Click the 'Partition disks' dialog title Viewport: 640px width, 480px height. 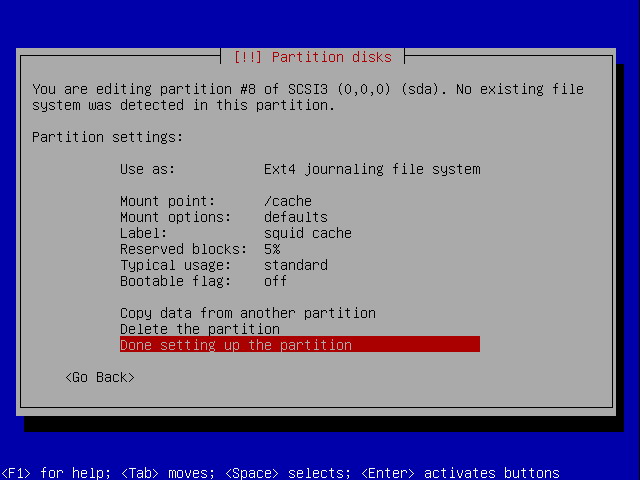(313, 57)
